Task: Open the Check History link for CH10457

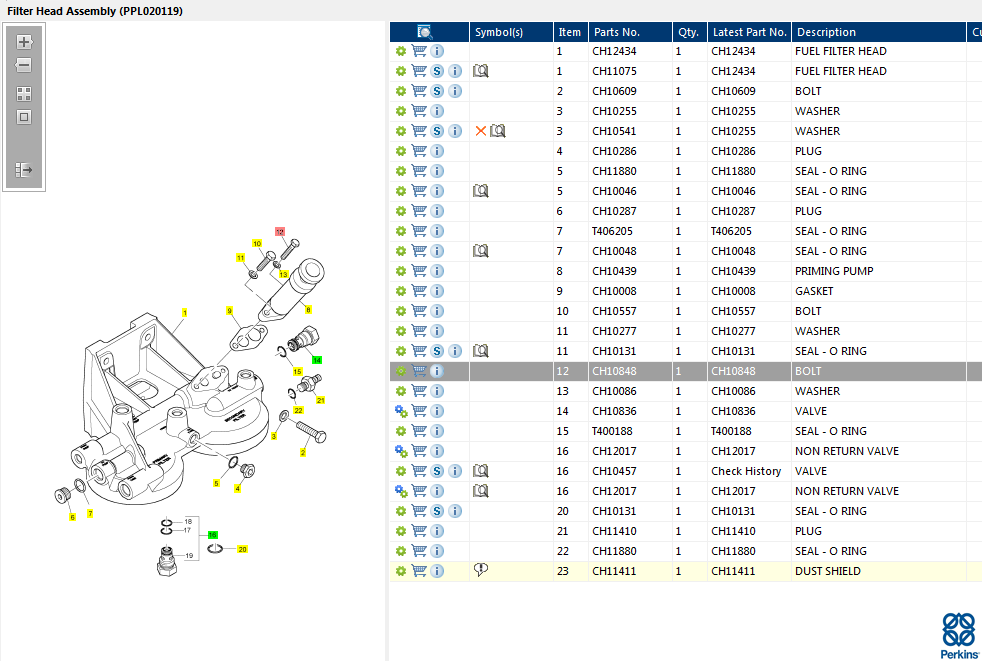Action: [x=746, y=471]
